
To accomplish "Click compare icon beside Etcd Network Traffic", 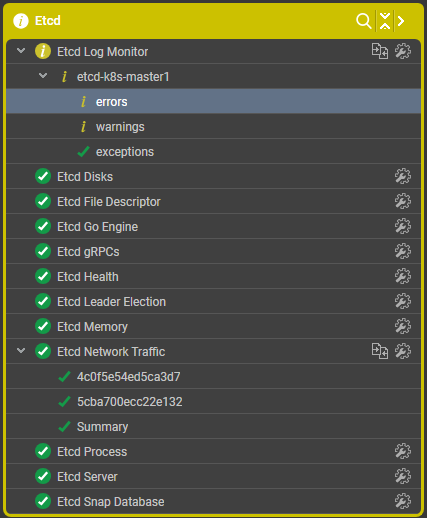I will [x=380, y=351].
